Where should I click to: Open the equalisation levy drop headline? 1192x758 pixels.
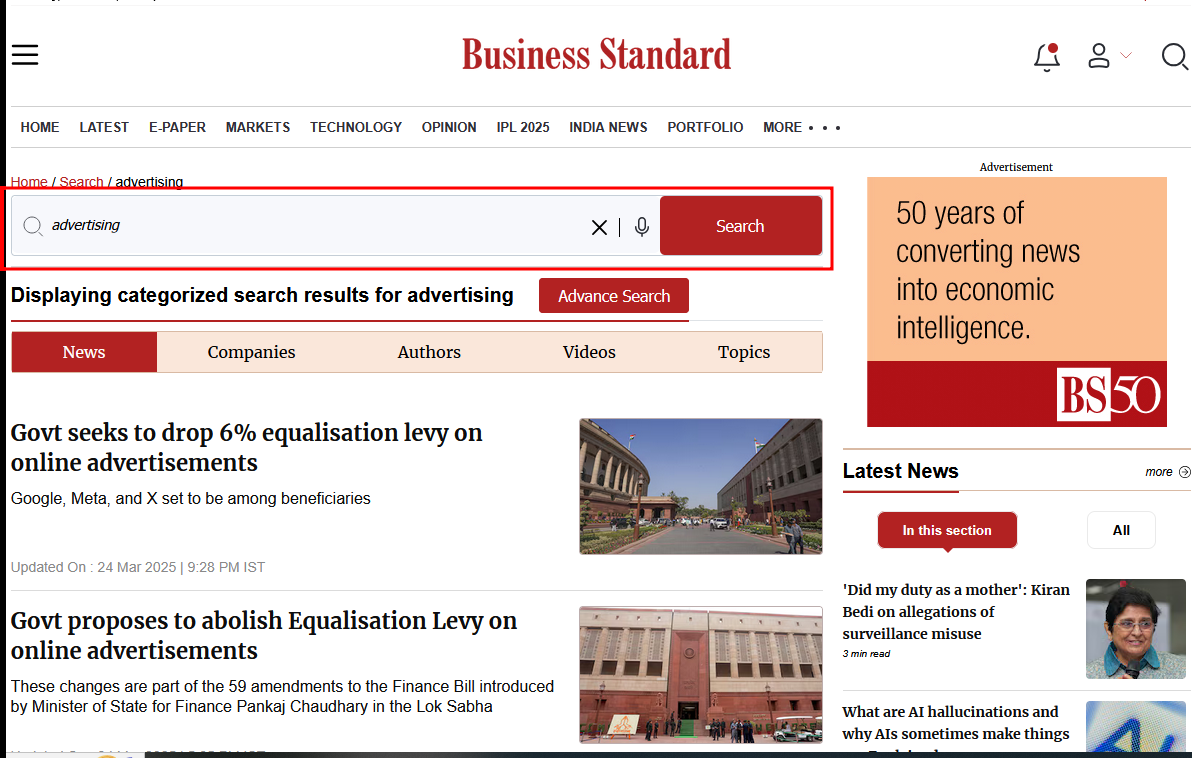246,447
